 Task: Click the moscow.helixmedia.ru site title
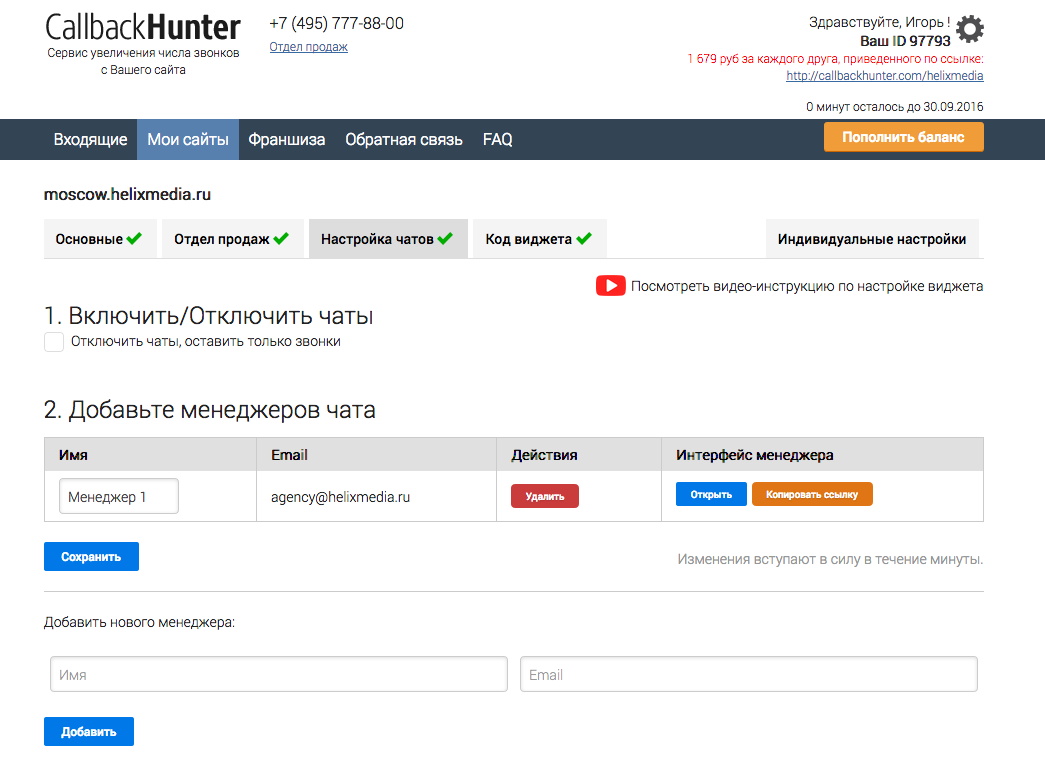point(127,195)
